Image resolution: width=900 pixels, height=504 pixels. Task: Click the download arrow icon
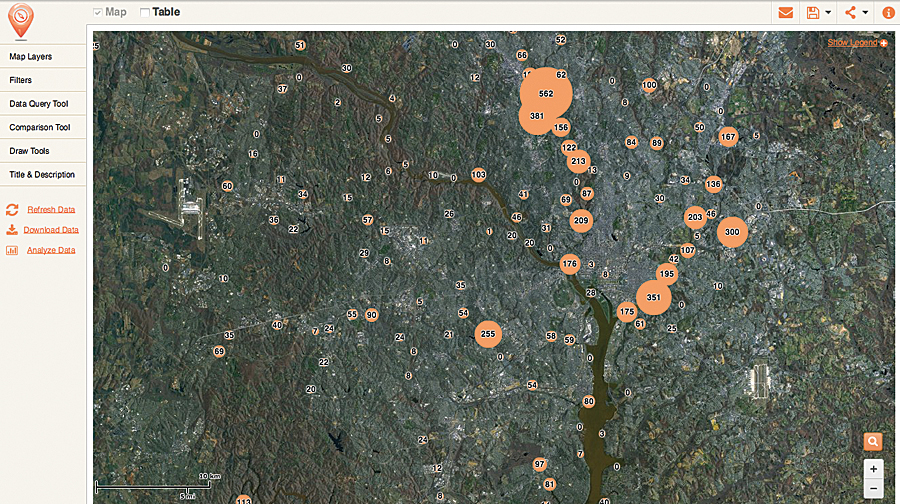point(12,230)
